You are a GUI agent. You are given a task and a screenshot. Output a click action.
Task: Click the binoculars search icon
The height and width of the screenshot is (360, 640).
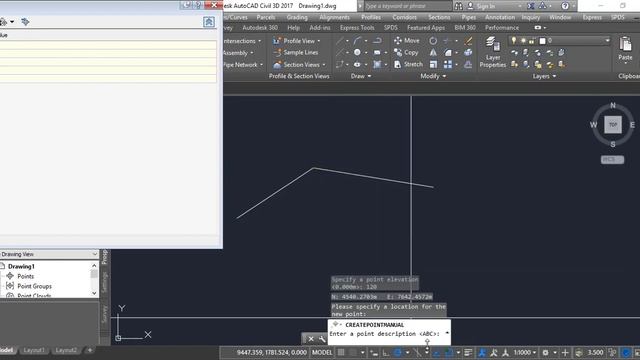pos(459,6)
